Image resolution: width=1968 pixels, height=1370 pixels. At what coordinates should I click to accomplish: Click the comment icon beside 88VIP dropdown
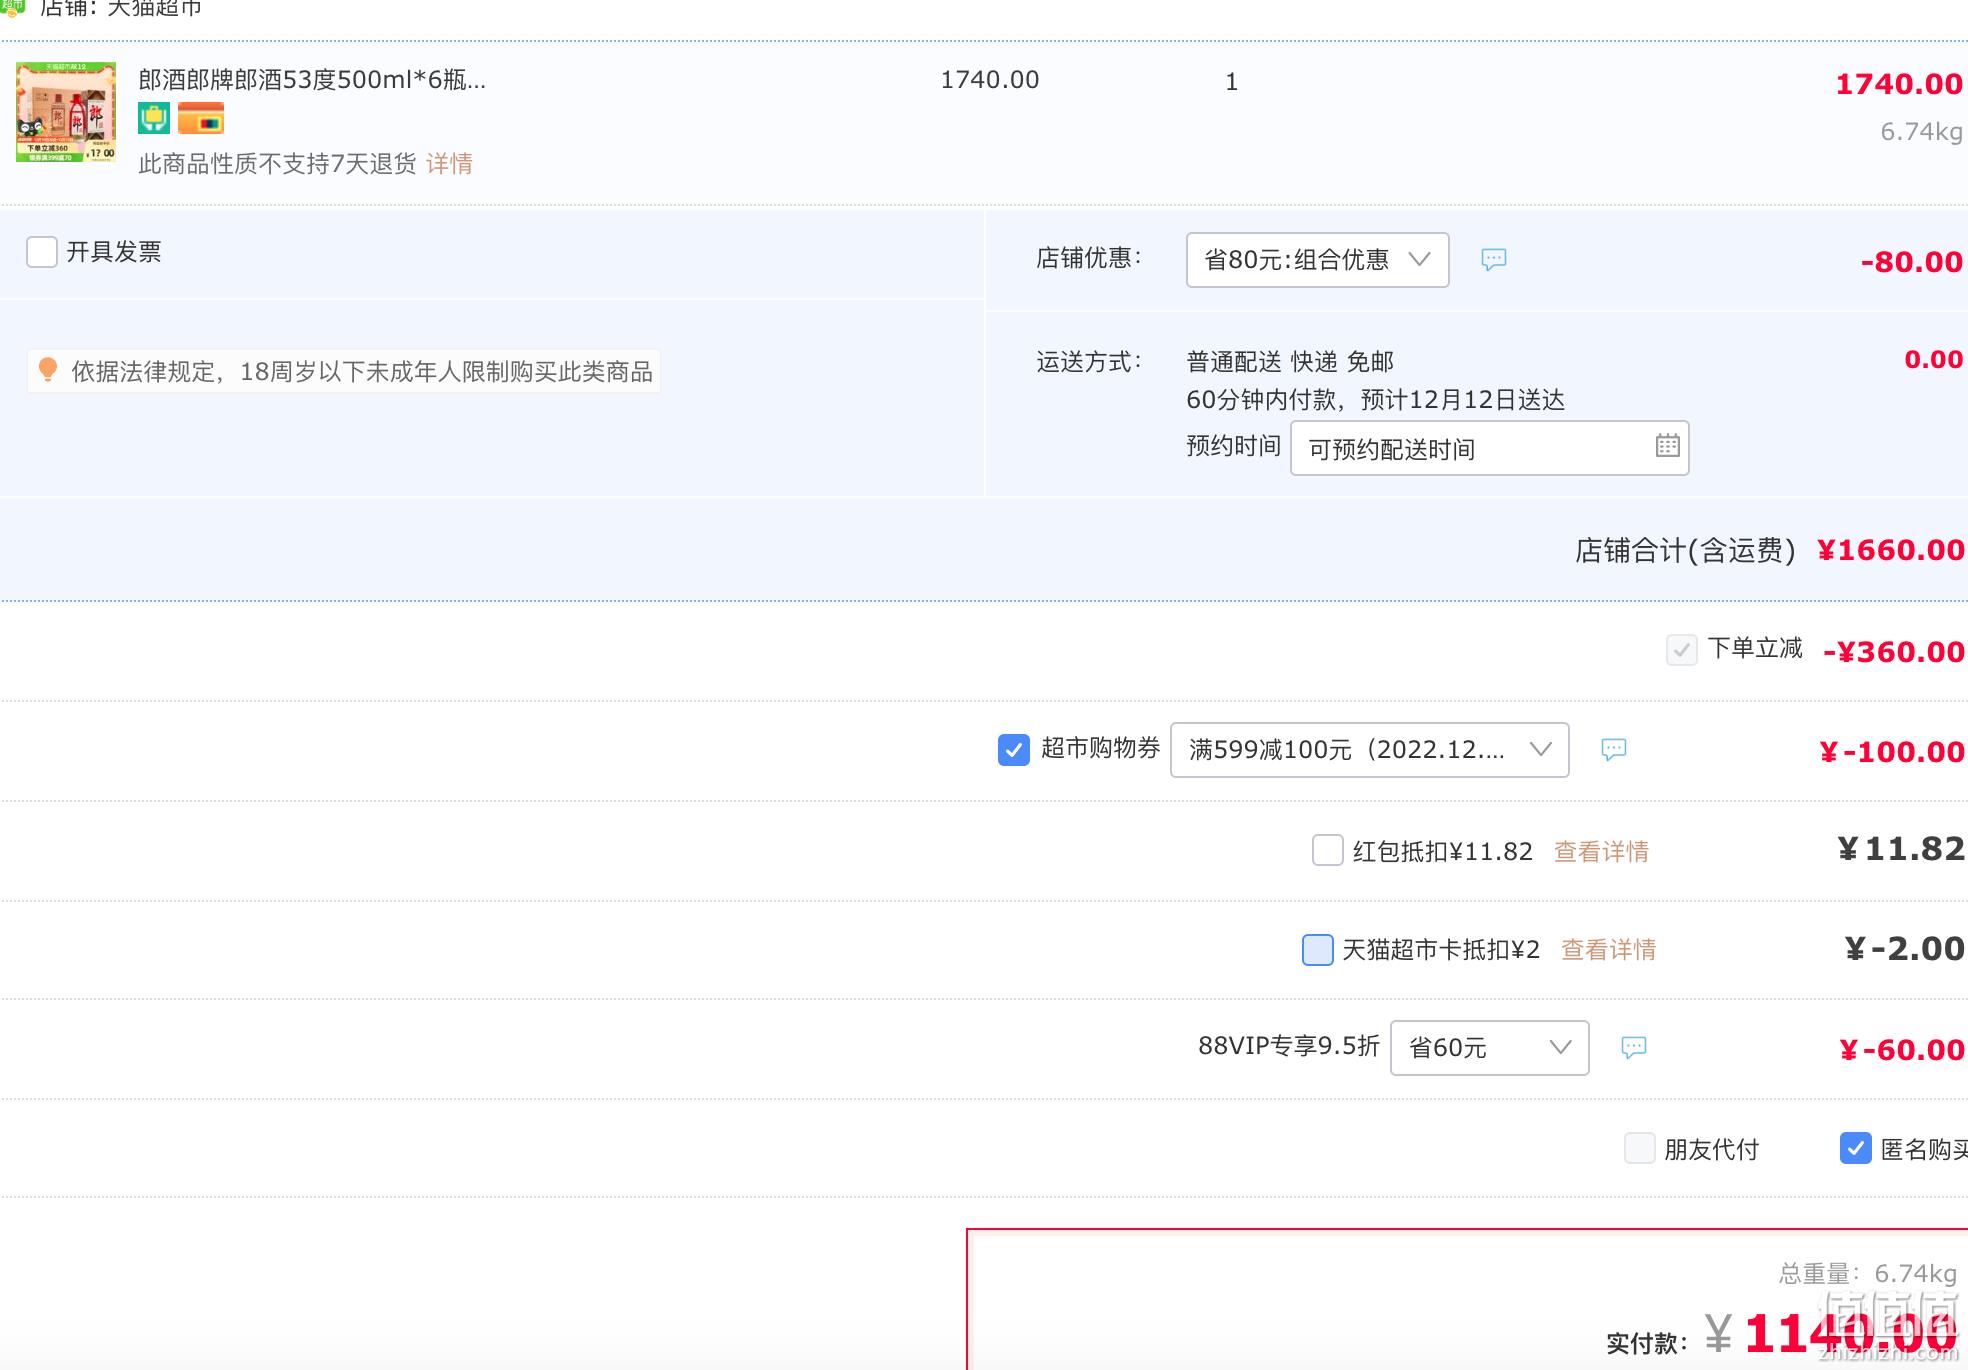1633,1048
